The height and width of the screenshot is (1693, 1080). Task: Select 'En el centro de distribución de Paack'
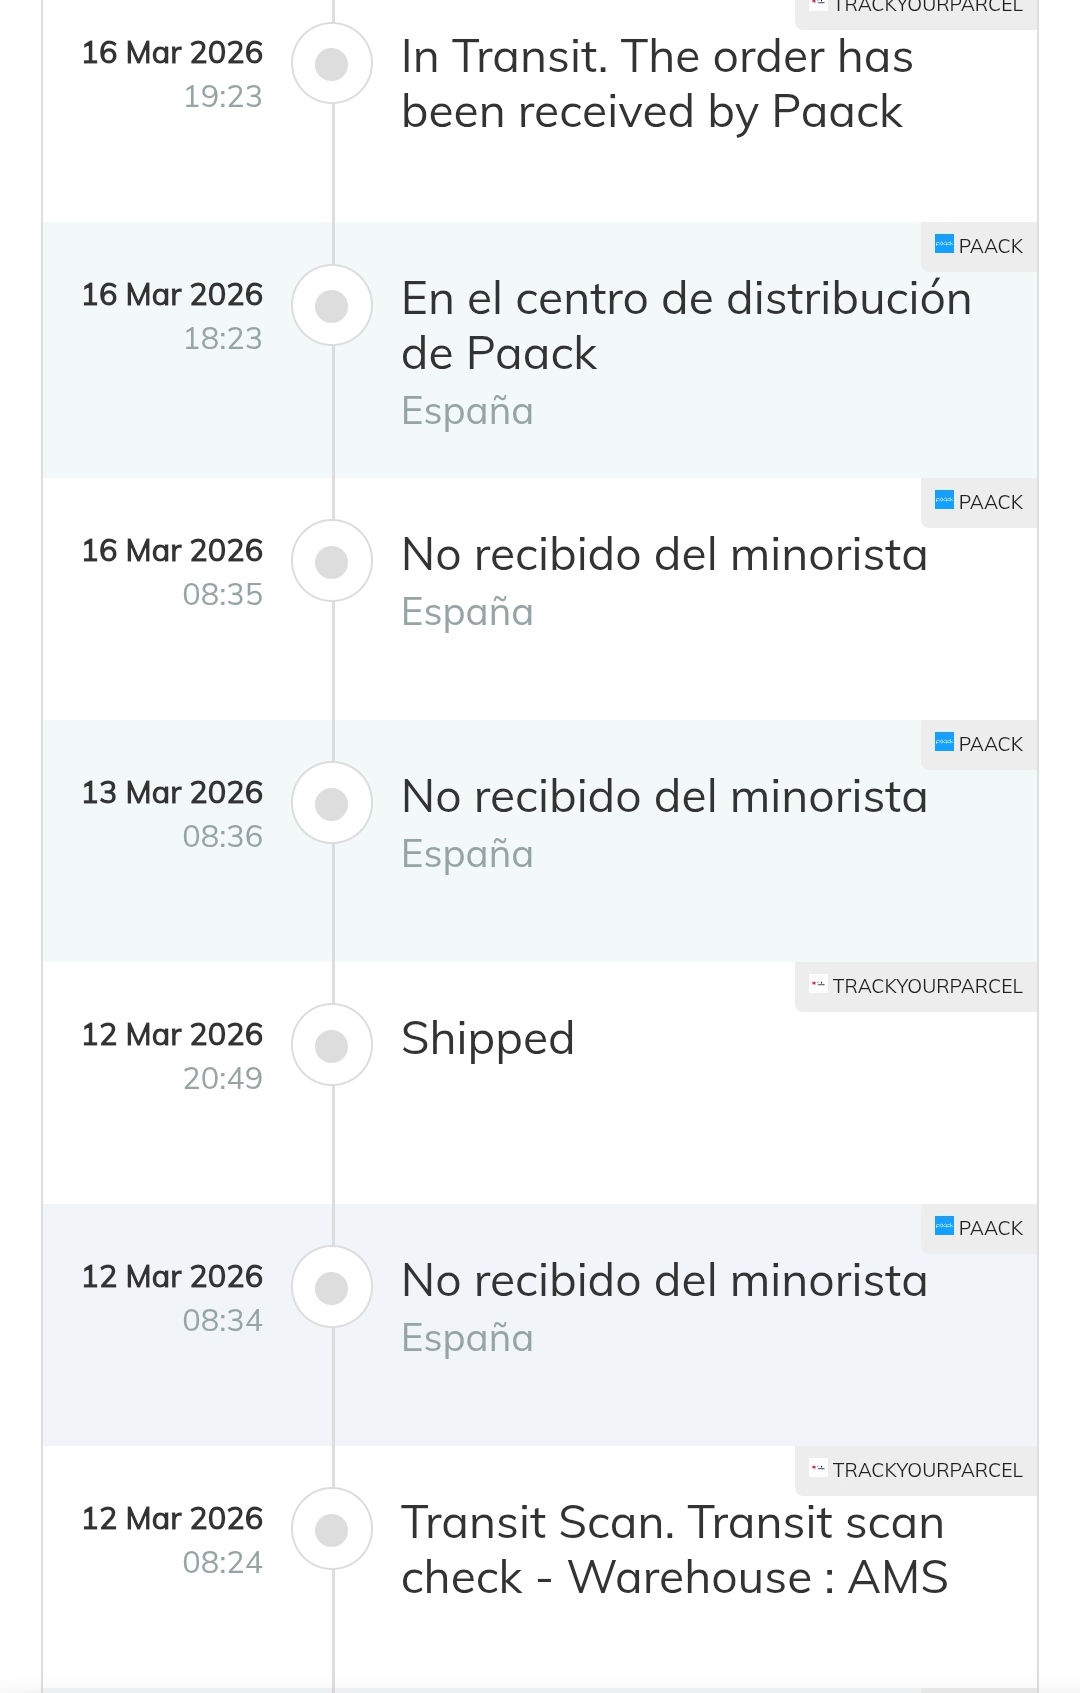(686, 326)
